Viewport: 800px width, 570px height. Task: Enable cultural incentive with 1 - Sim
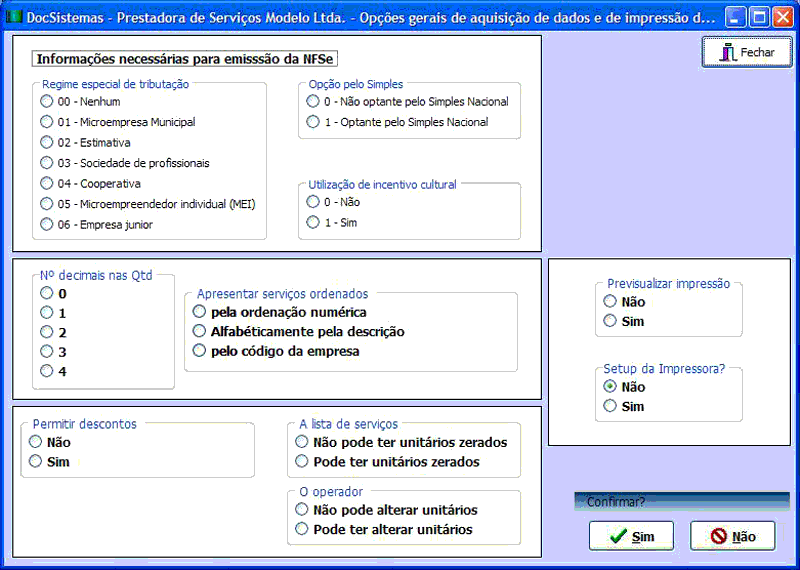314,222
